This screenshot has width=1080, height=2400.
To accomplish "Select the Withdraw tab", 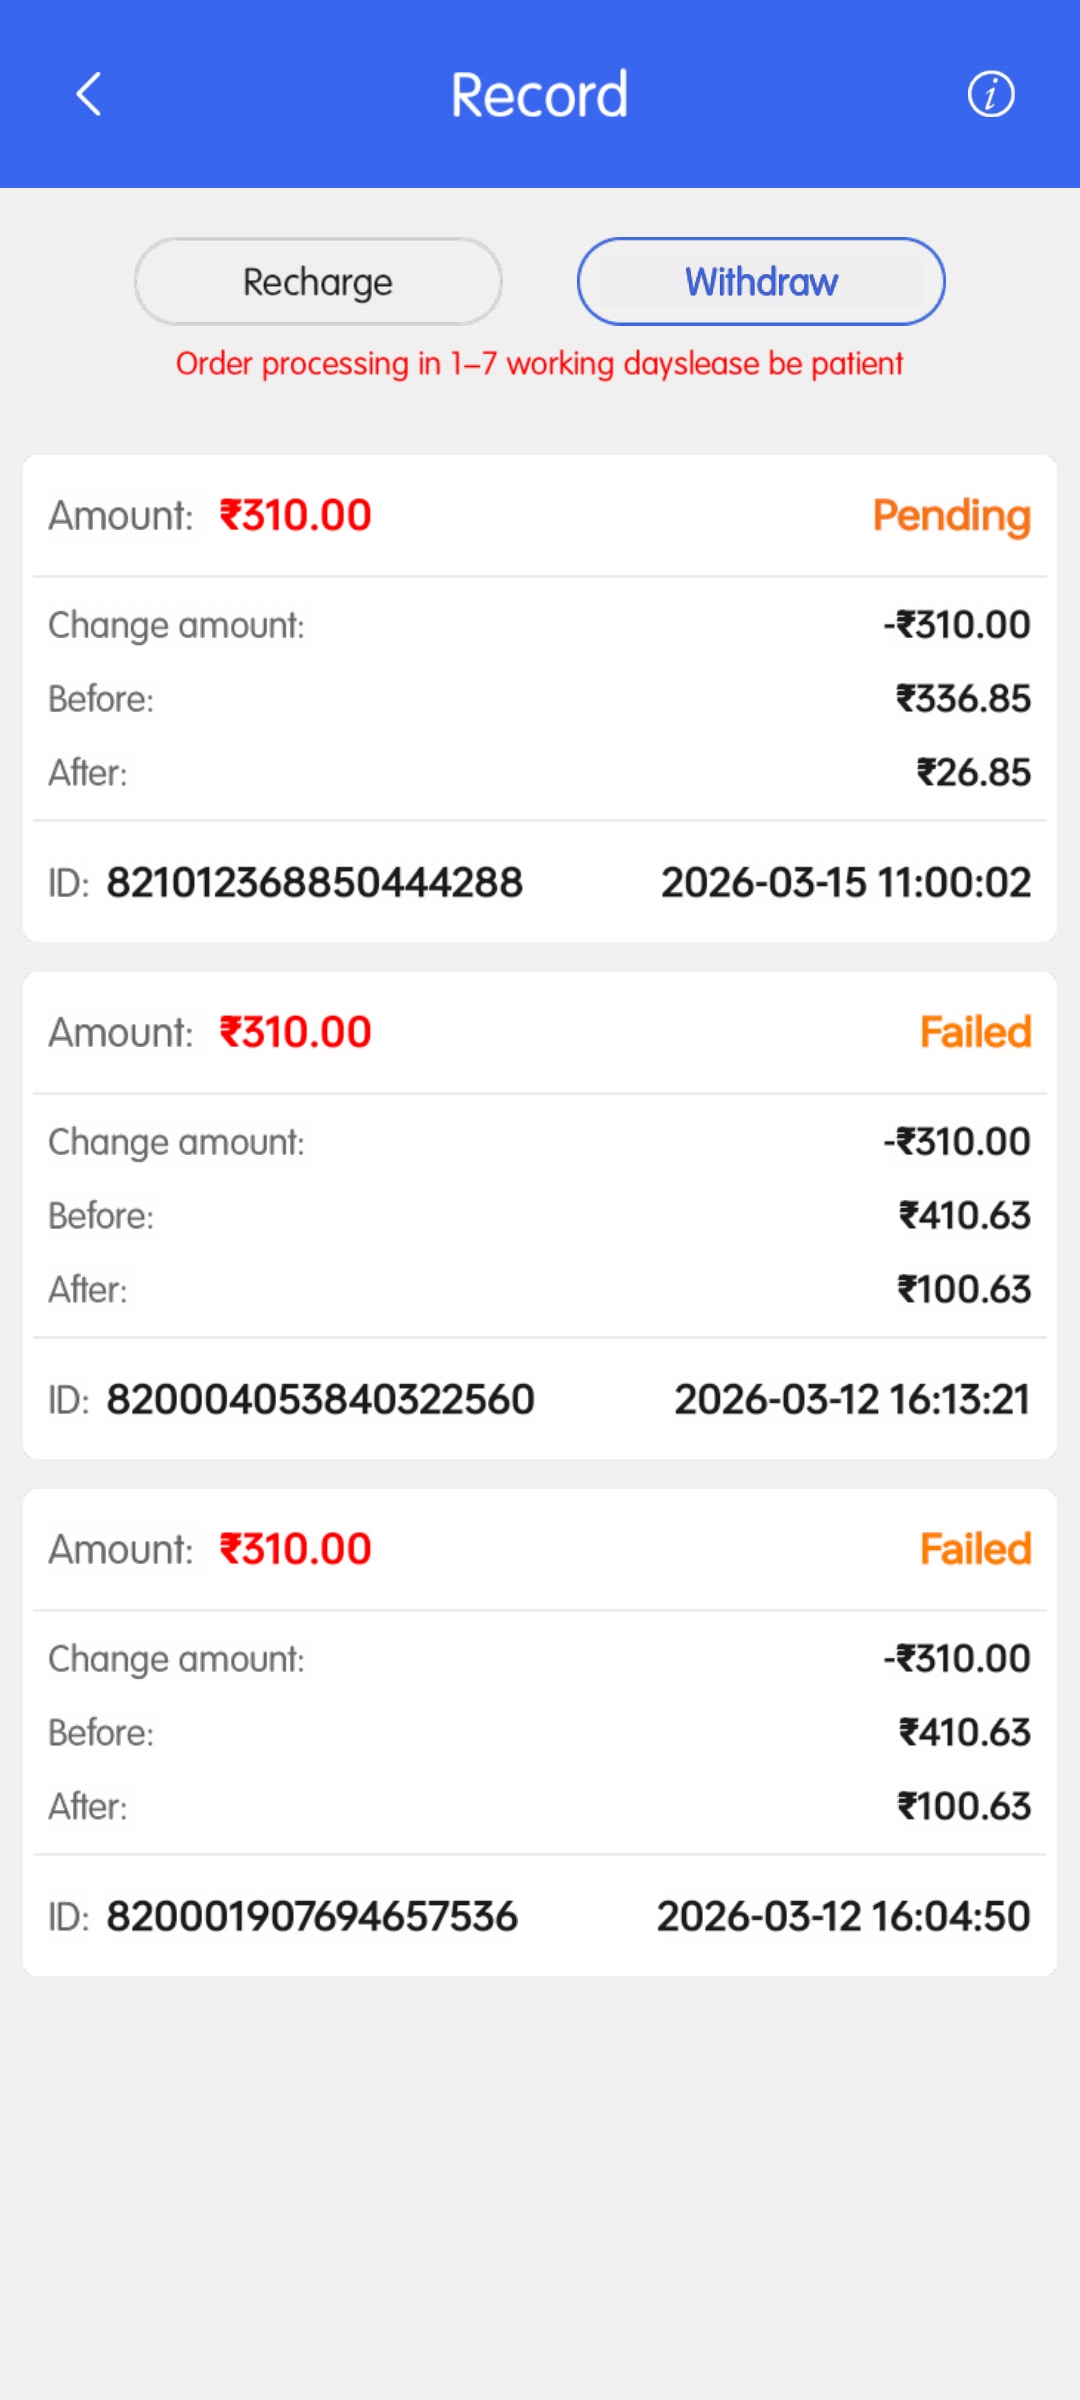I will (761, 282).
